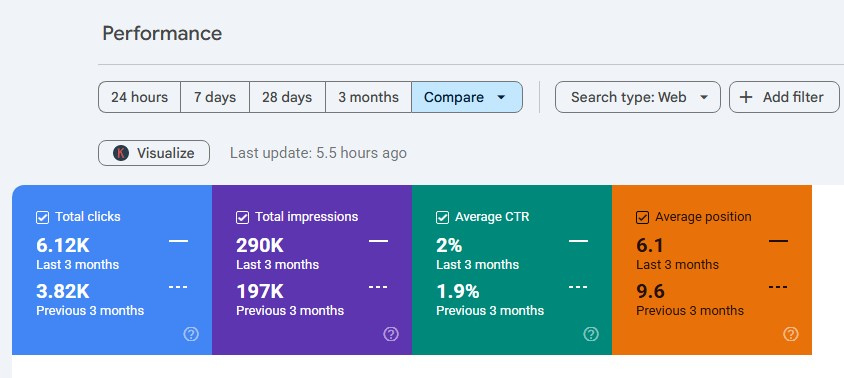The height and width of the screenshot is (378, 844).
Task: Uncheck the Total clicks checkbox
Action: [43, 218]
